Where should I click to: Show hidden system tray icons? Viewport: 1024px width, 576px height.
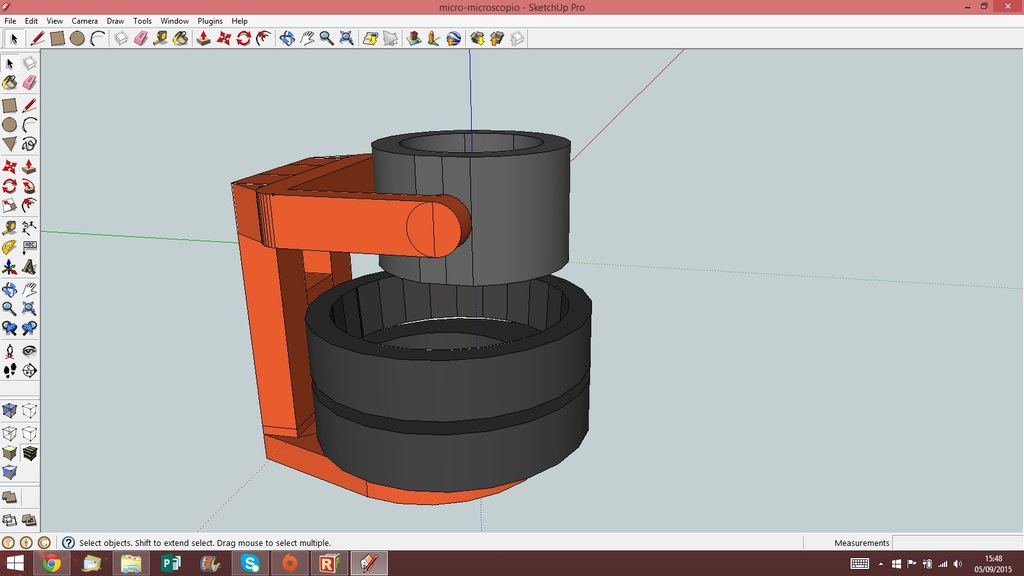click(x=880, y=564)
